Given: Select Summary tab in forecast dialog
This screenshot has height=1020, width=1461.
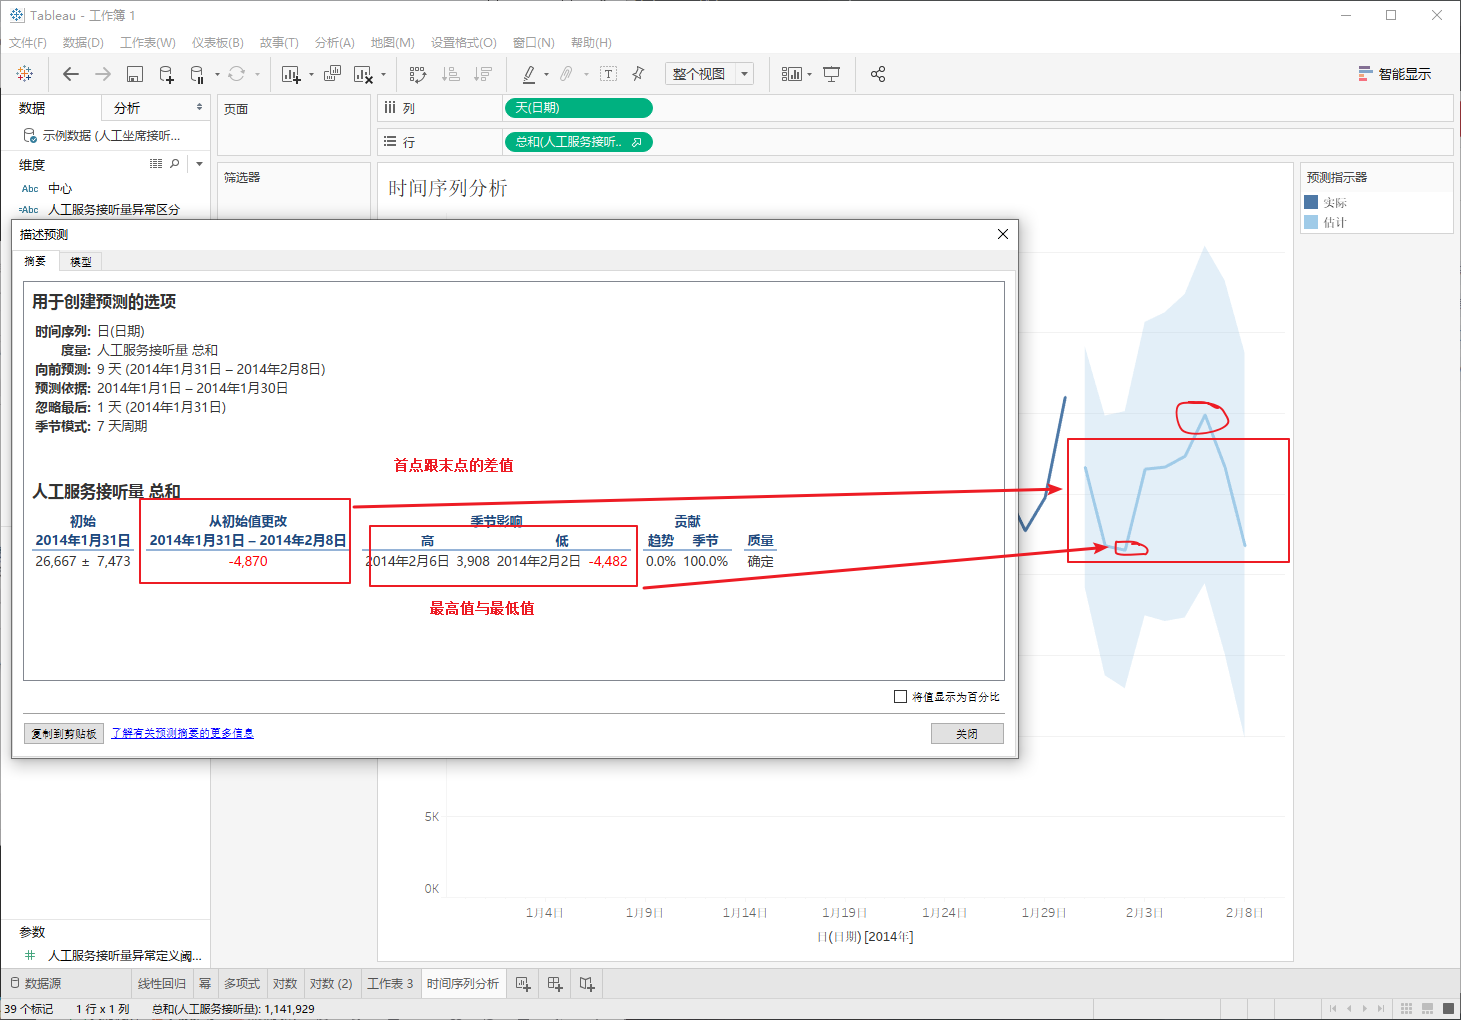Looking at the screenshot, I should tap(36, 261).
